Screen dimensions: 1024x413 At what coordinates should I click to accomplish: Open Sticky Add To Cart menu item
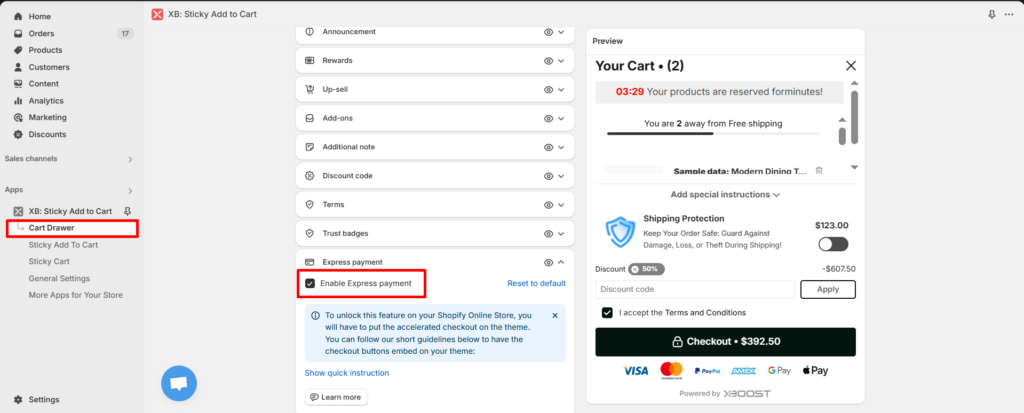point(63,245)
